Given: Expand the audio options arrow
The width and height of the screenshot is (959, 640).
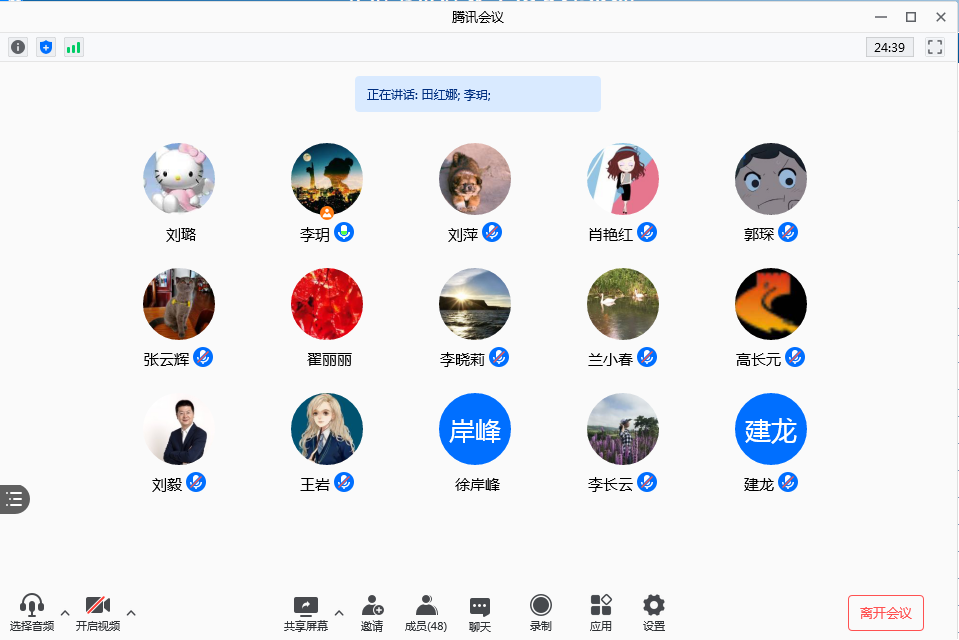Looking at the screenshot, I should (x=65, y=612).
